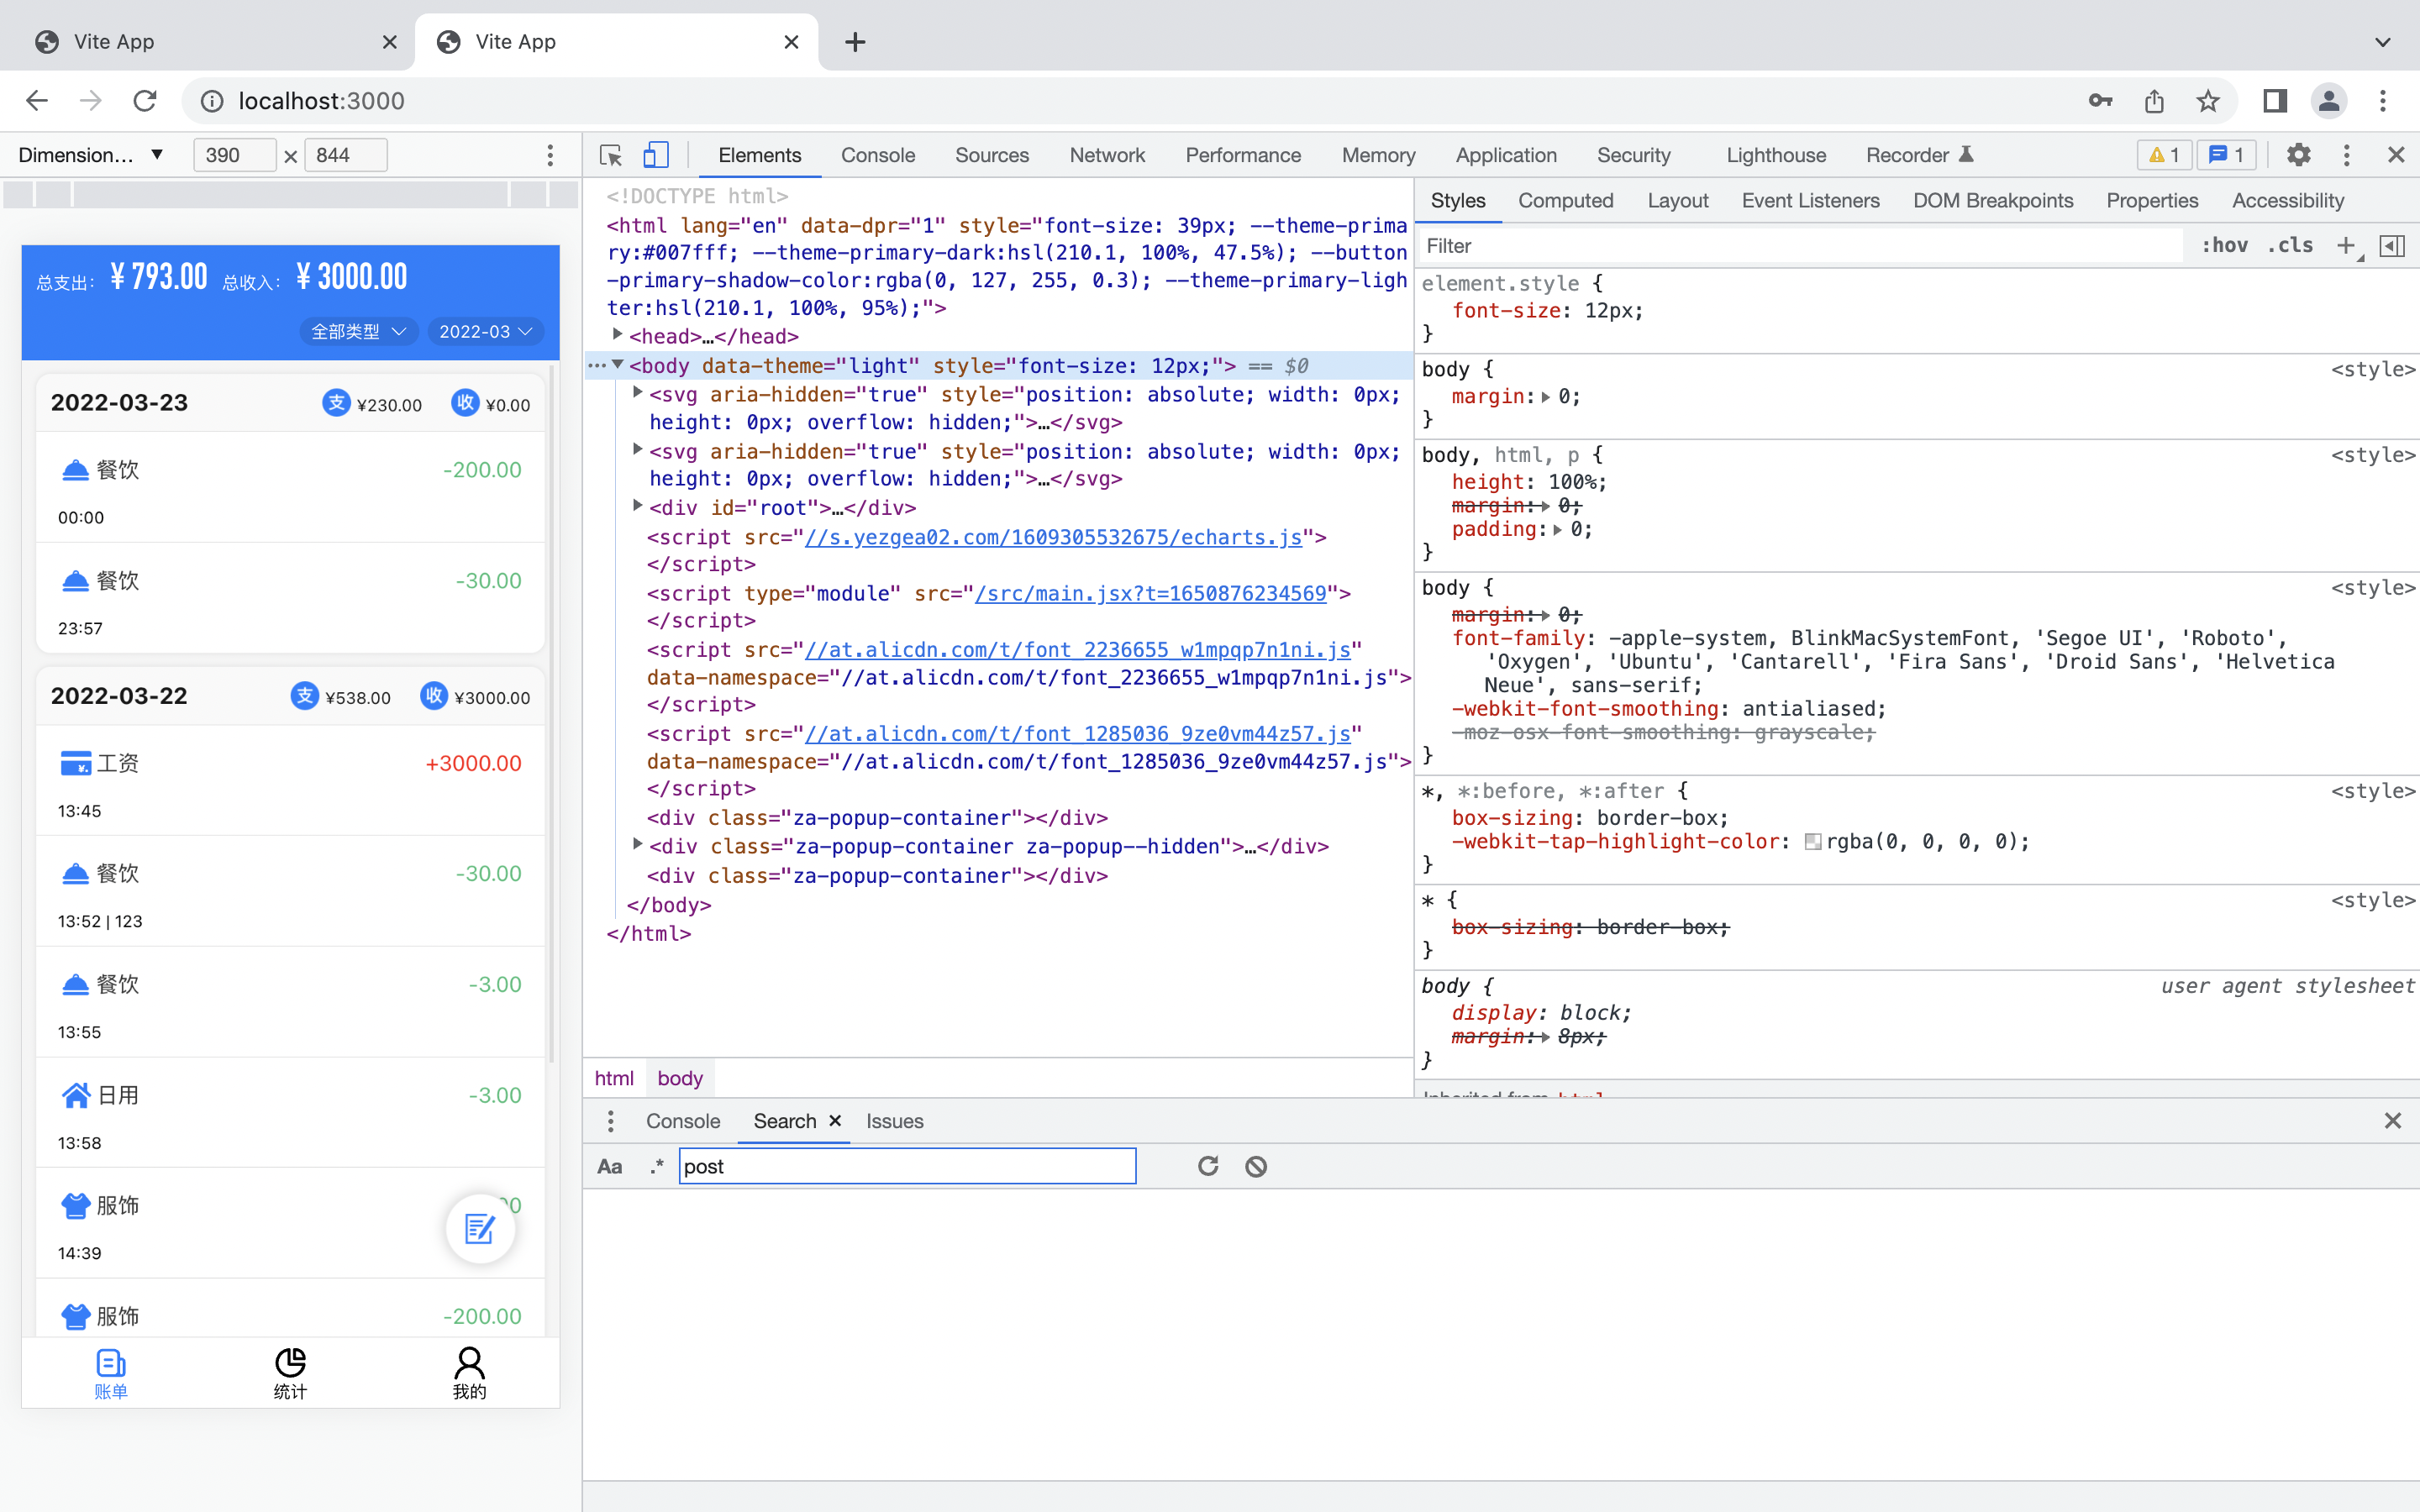Viewport: 2420px width, 1512px height.
Task: Click the 服饰 category icon at 14:39
Action: 75,1204
